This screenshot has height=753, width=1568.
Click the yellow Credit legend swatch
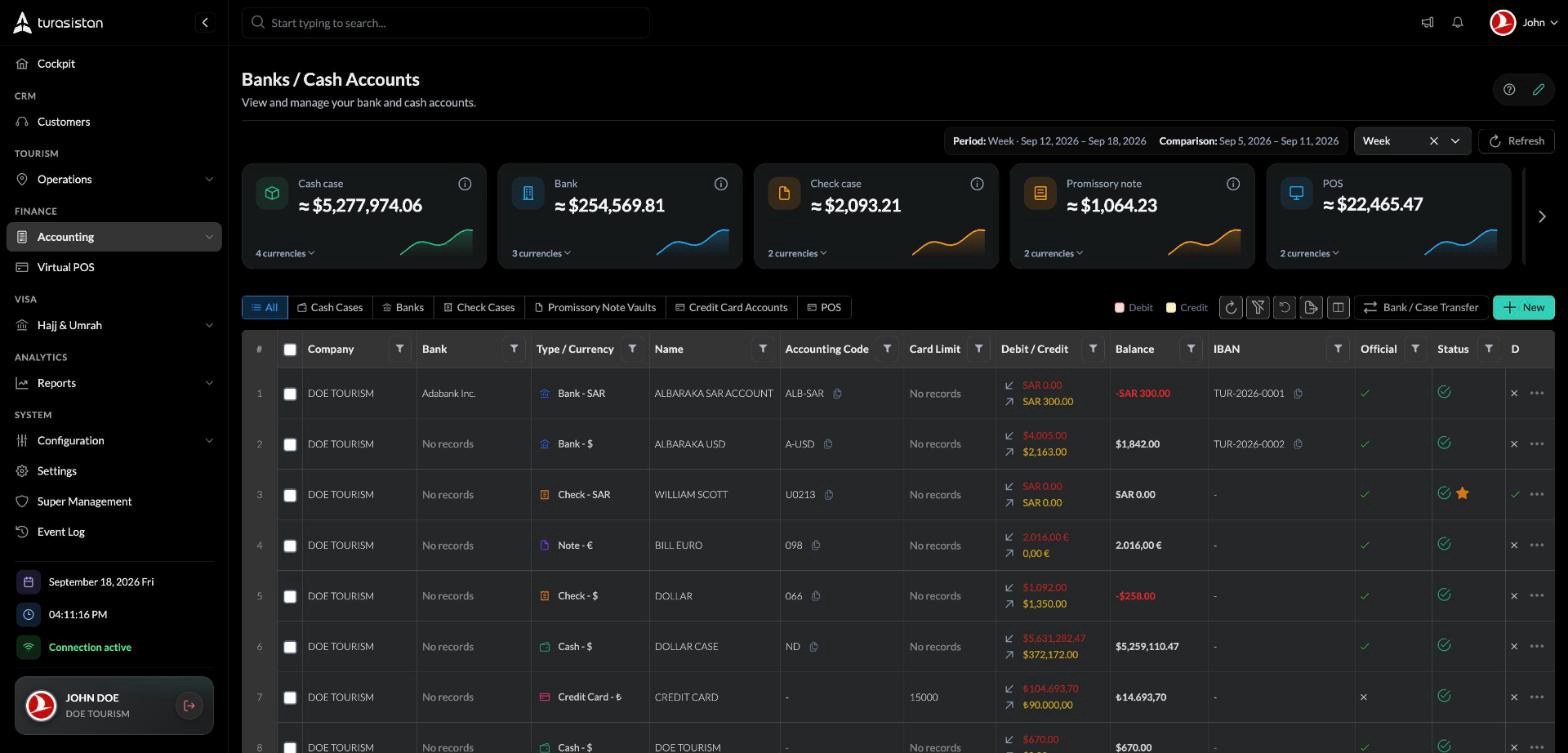(1171, 308)
